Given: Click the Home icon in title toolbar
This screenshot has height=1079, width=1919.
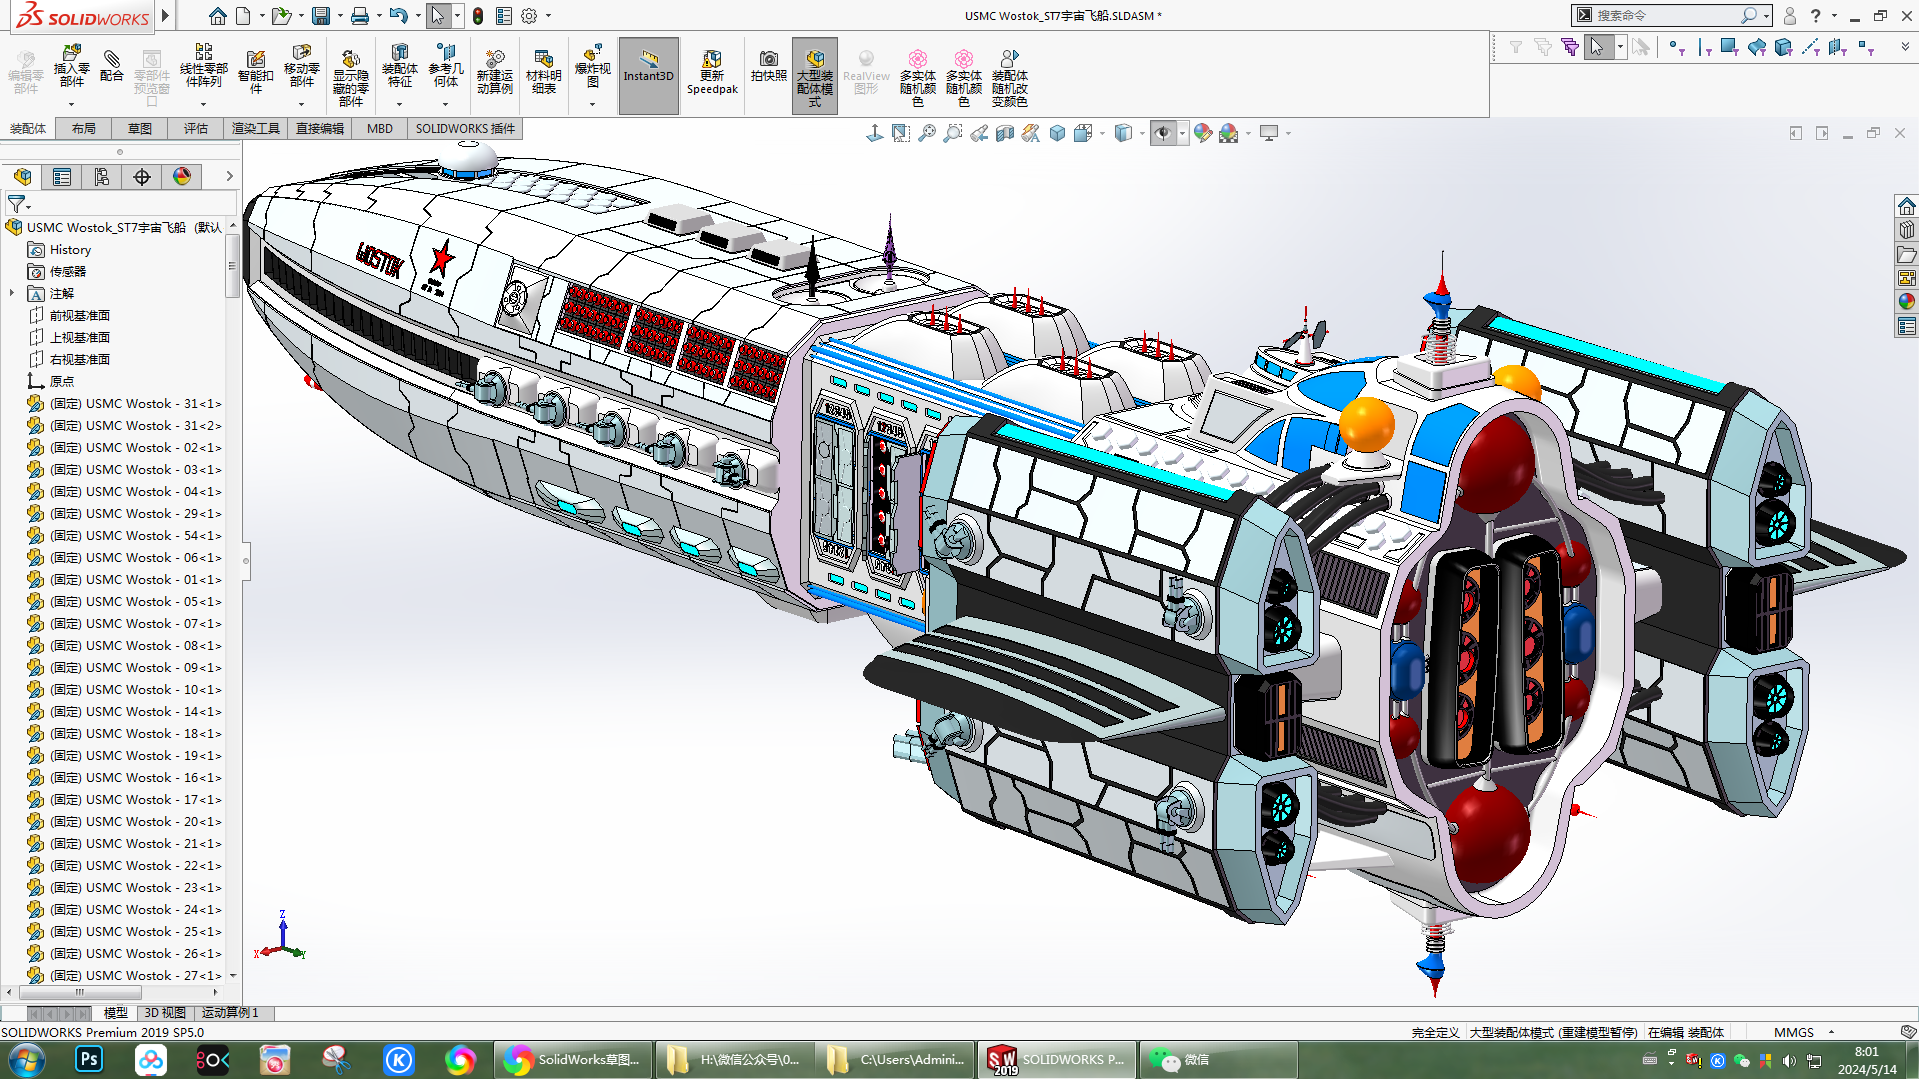Looking at the screenshot, I should point(217,16).
